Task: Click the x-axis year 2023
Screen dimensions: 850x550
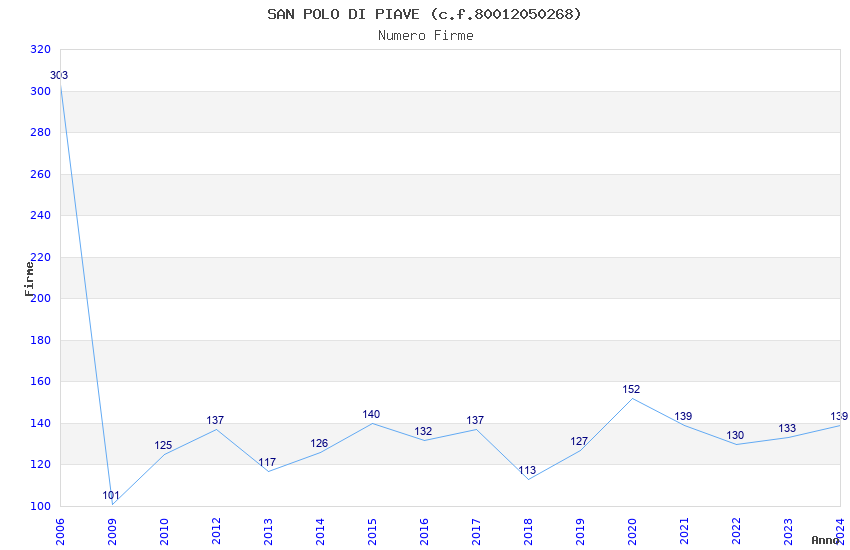Action: (788, 532)
